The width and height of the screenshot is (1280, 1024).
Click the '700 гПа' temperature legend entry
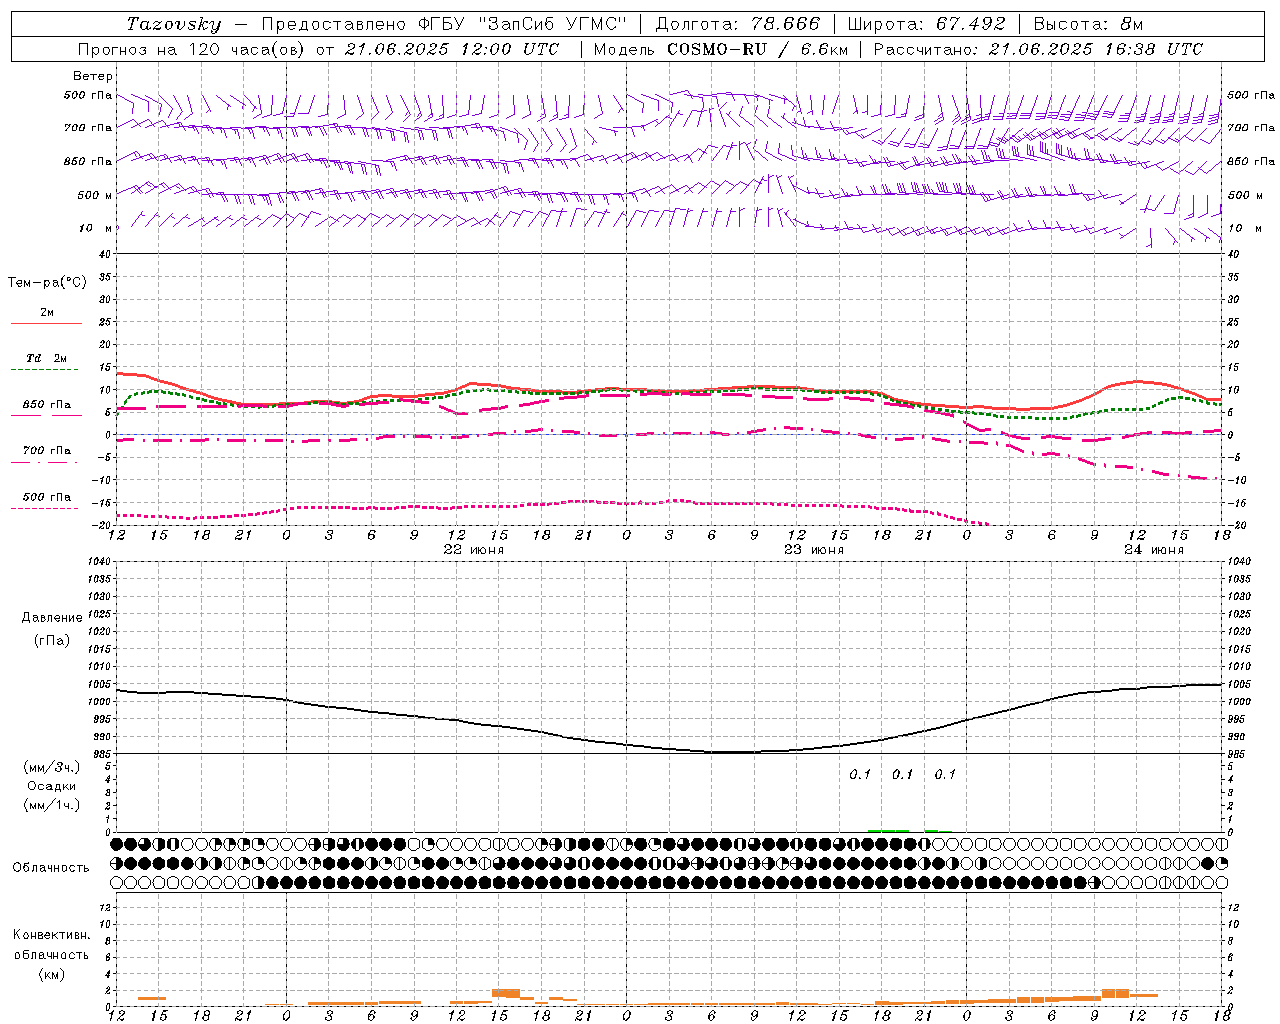pos(47,451)
